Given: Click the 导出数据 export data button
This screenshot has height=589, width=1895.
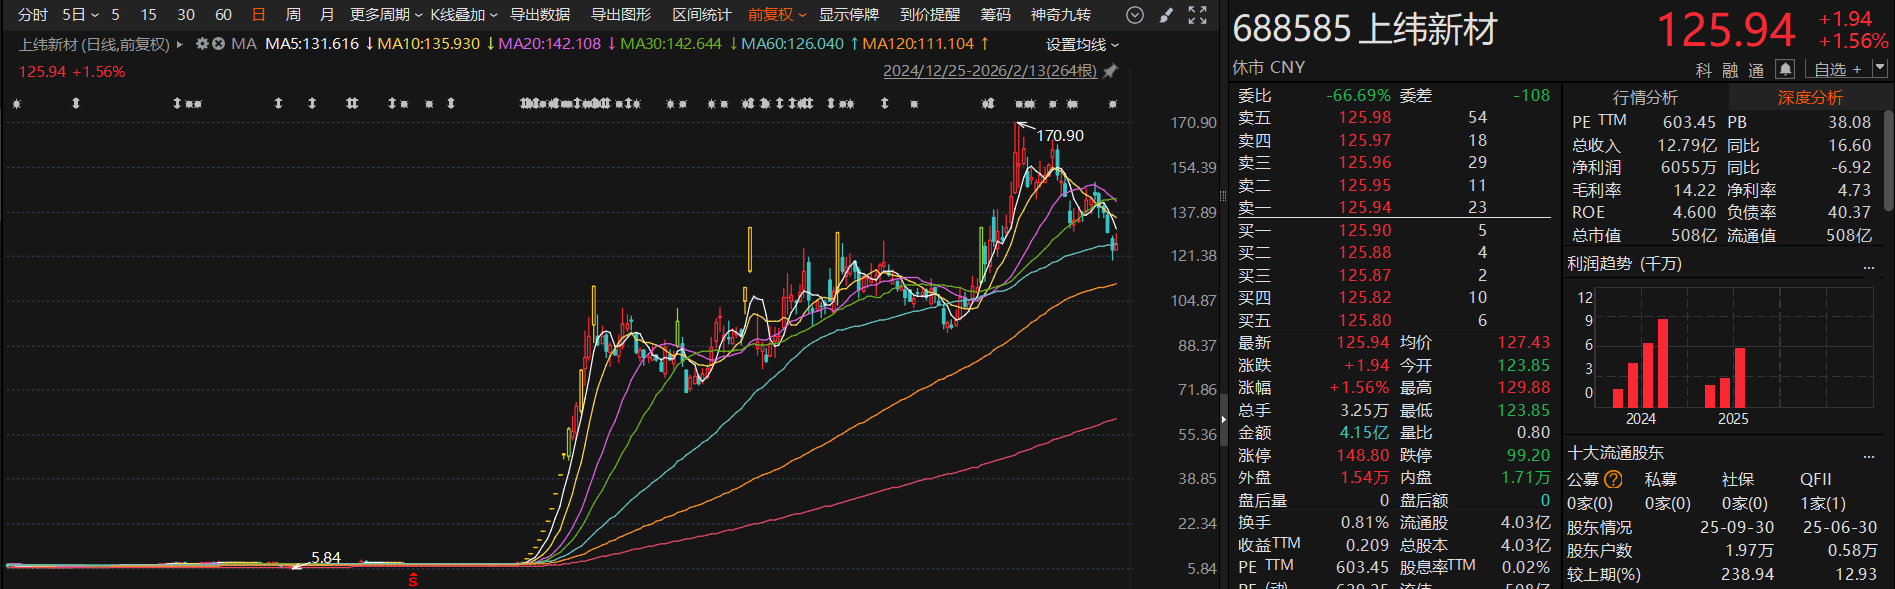Looking at the screenshot, I should [x=540, y=15].
